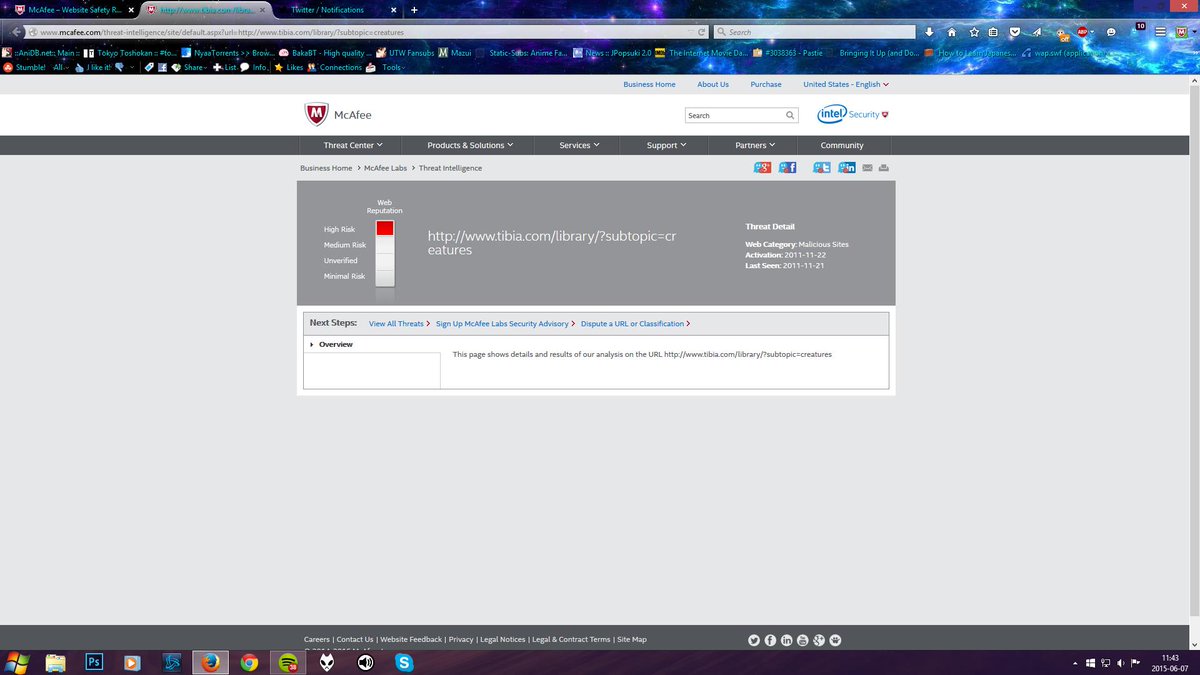Open the About Us link
Viewport: 1200px width, 675px height.
pos(713,84)
